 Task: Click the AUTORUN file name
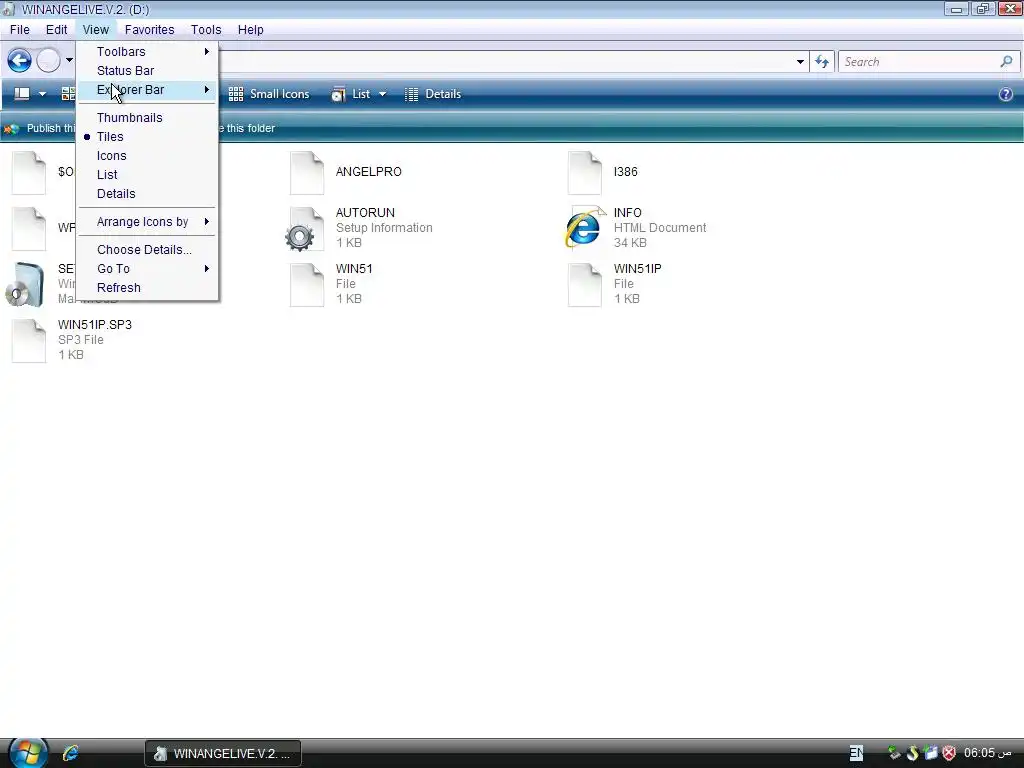pyautogui.click(x=365, y=213)
